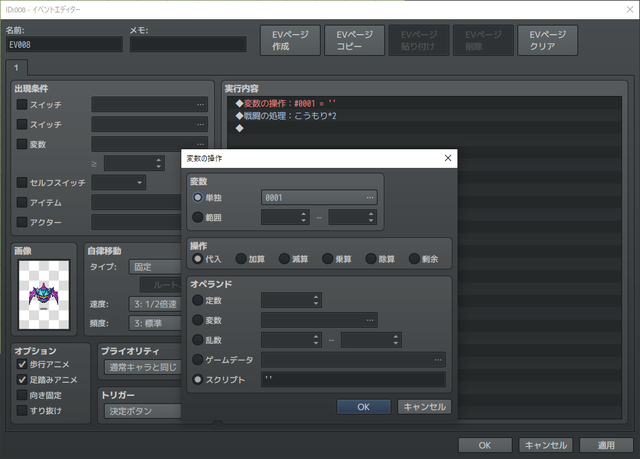Check the すり抜け option
640x459 pixels.
coord(22,410)
